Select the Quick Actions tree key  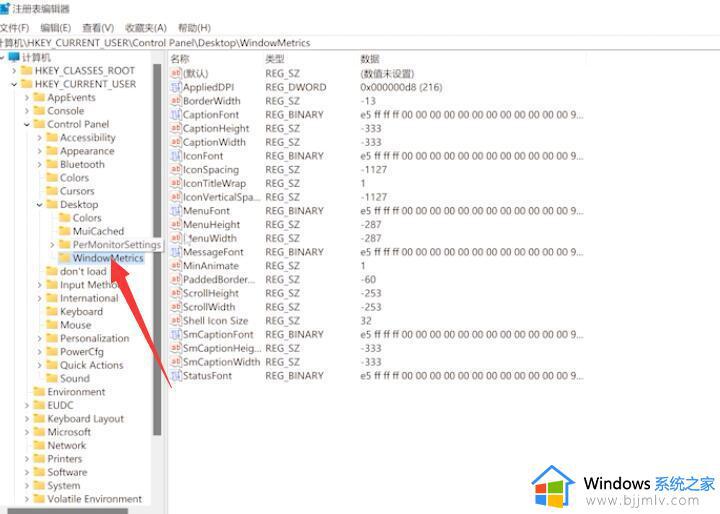point(92,365)
